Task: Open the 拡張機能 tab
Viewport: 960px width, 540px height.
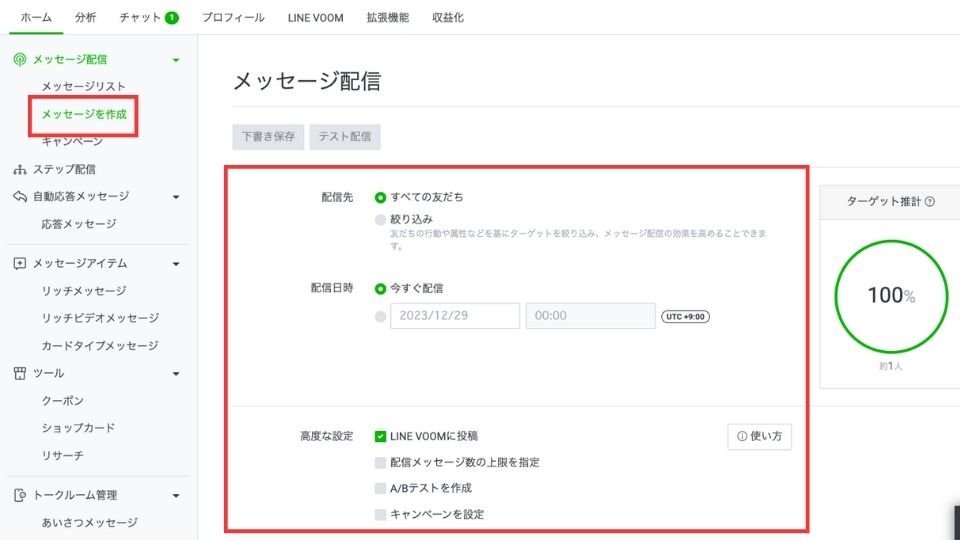Action: coord(388,18)
